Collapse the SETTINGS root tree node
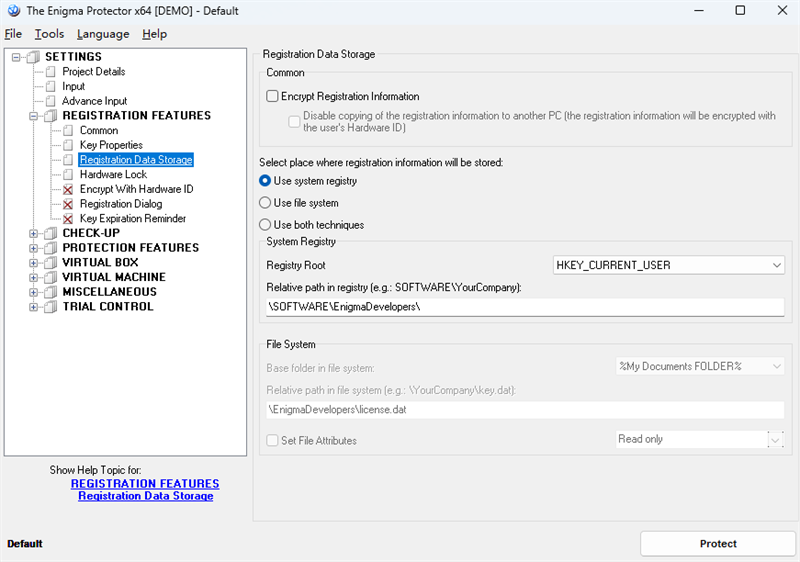 coord(16,57)
